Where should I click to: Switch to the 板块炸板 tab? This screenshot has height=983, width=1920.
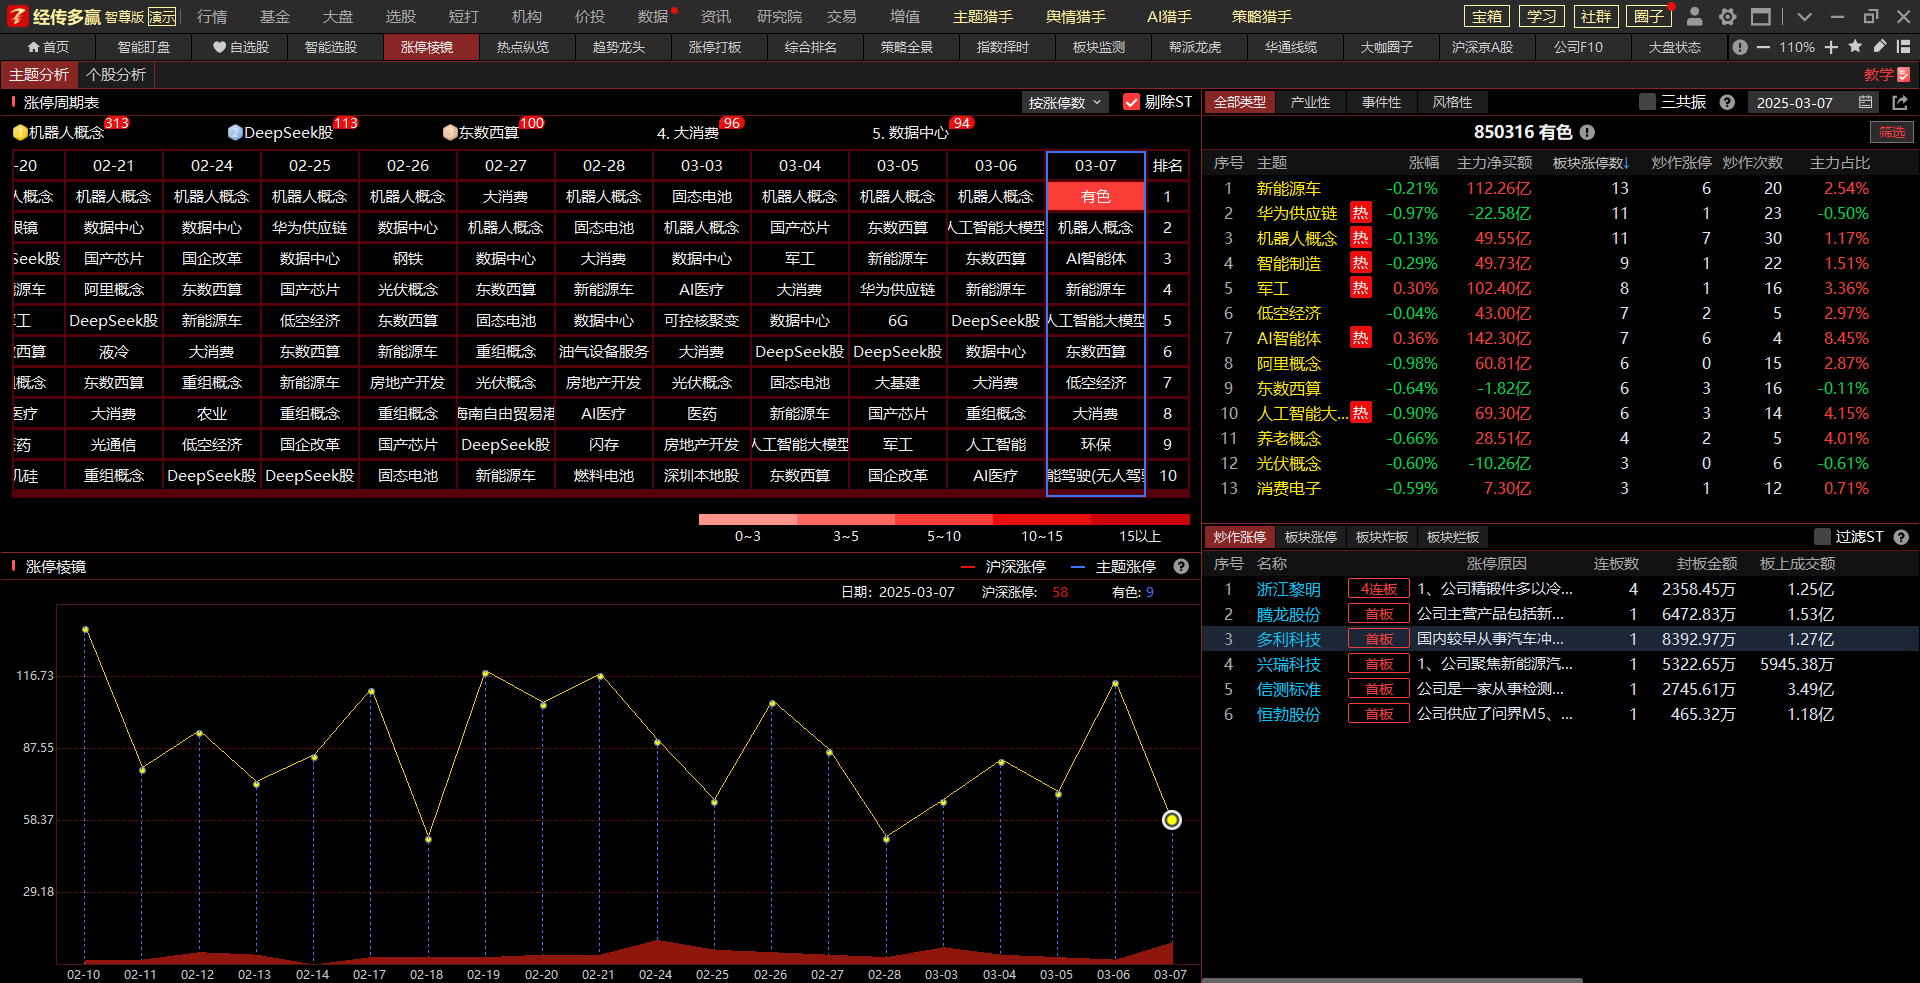pyautogui.click(x=1381, y=537)
